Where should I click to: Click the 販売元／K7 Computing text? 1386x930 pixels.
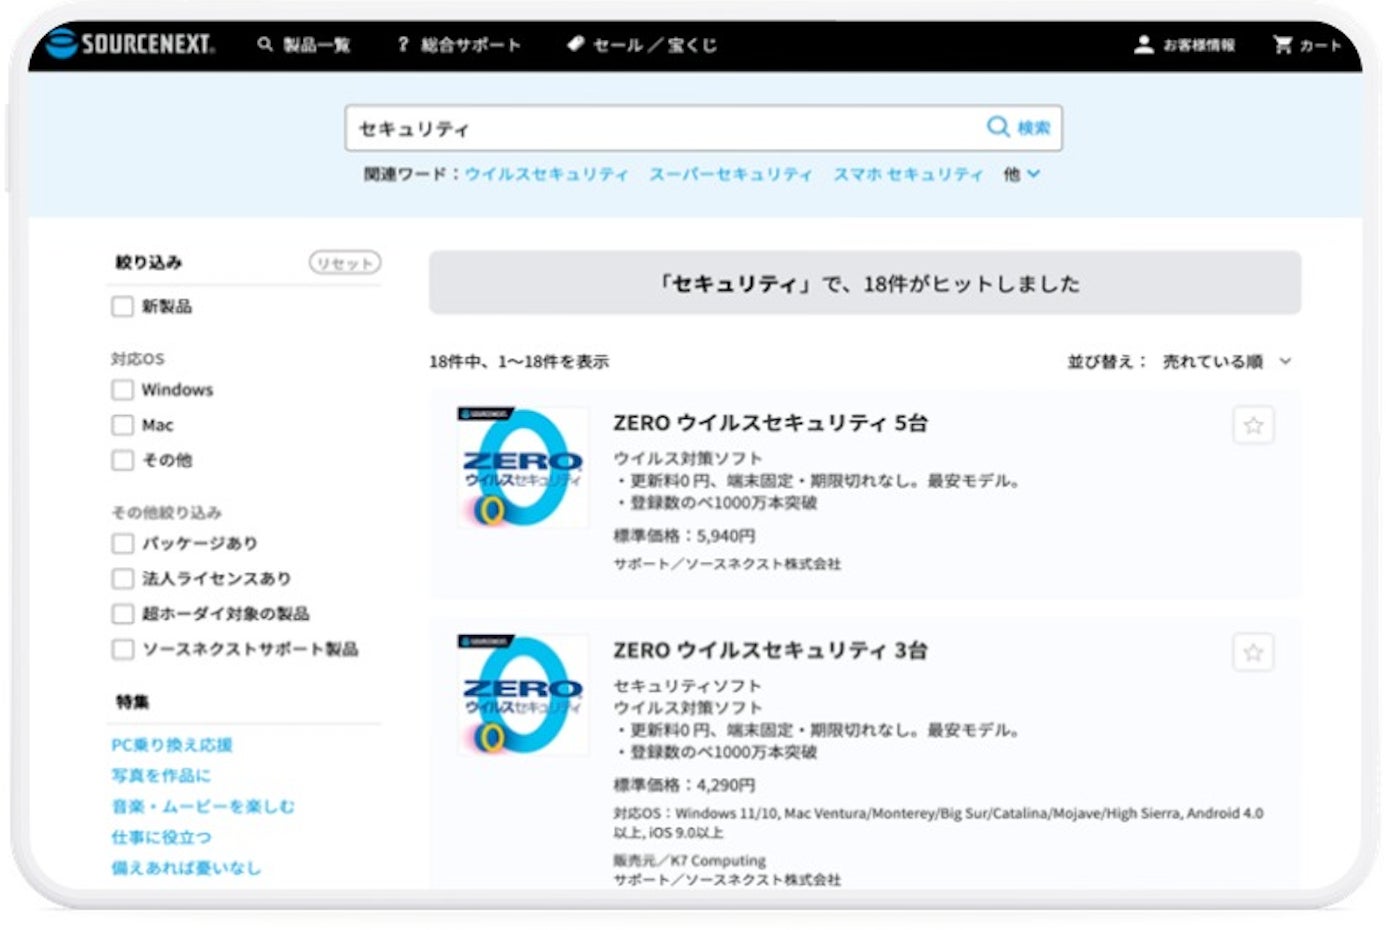[x=690, y=860]
